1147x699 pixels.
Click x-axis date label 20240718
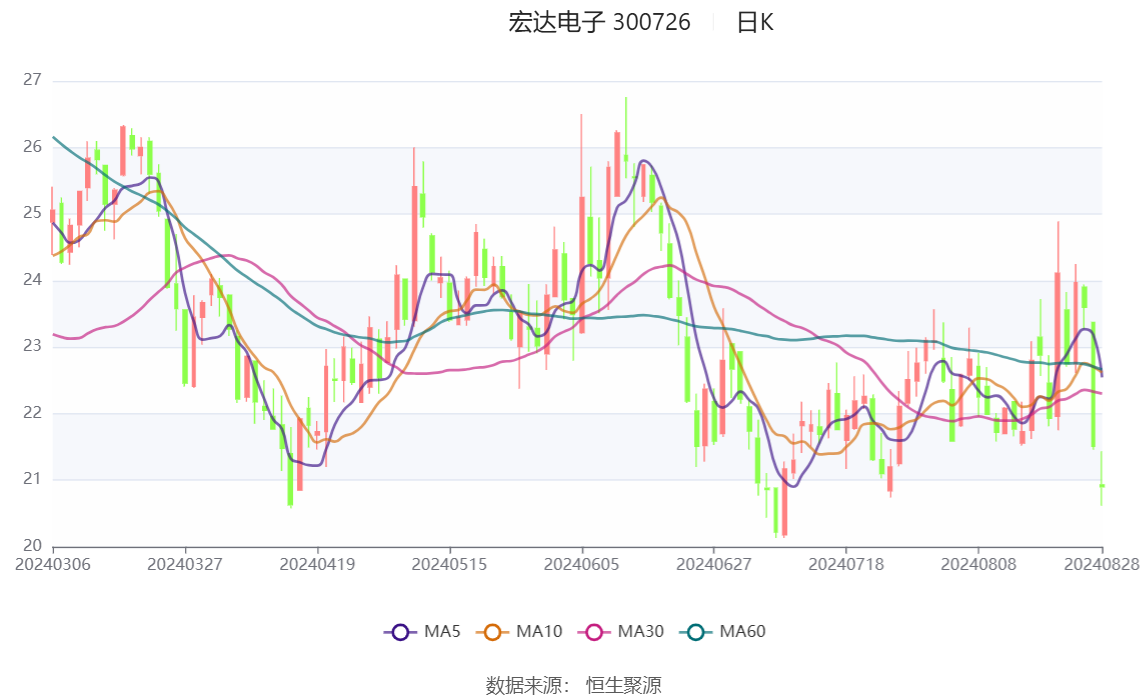pyautogui.click(x=846, y=564)
